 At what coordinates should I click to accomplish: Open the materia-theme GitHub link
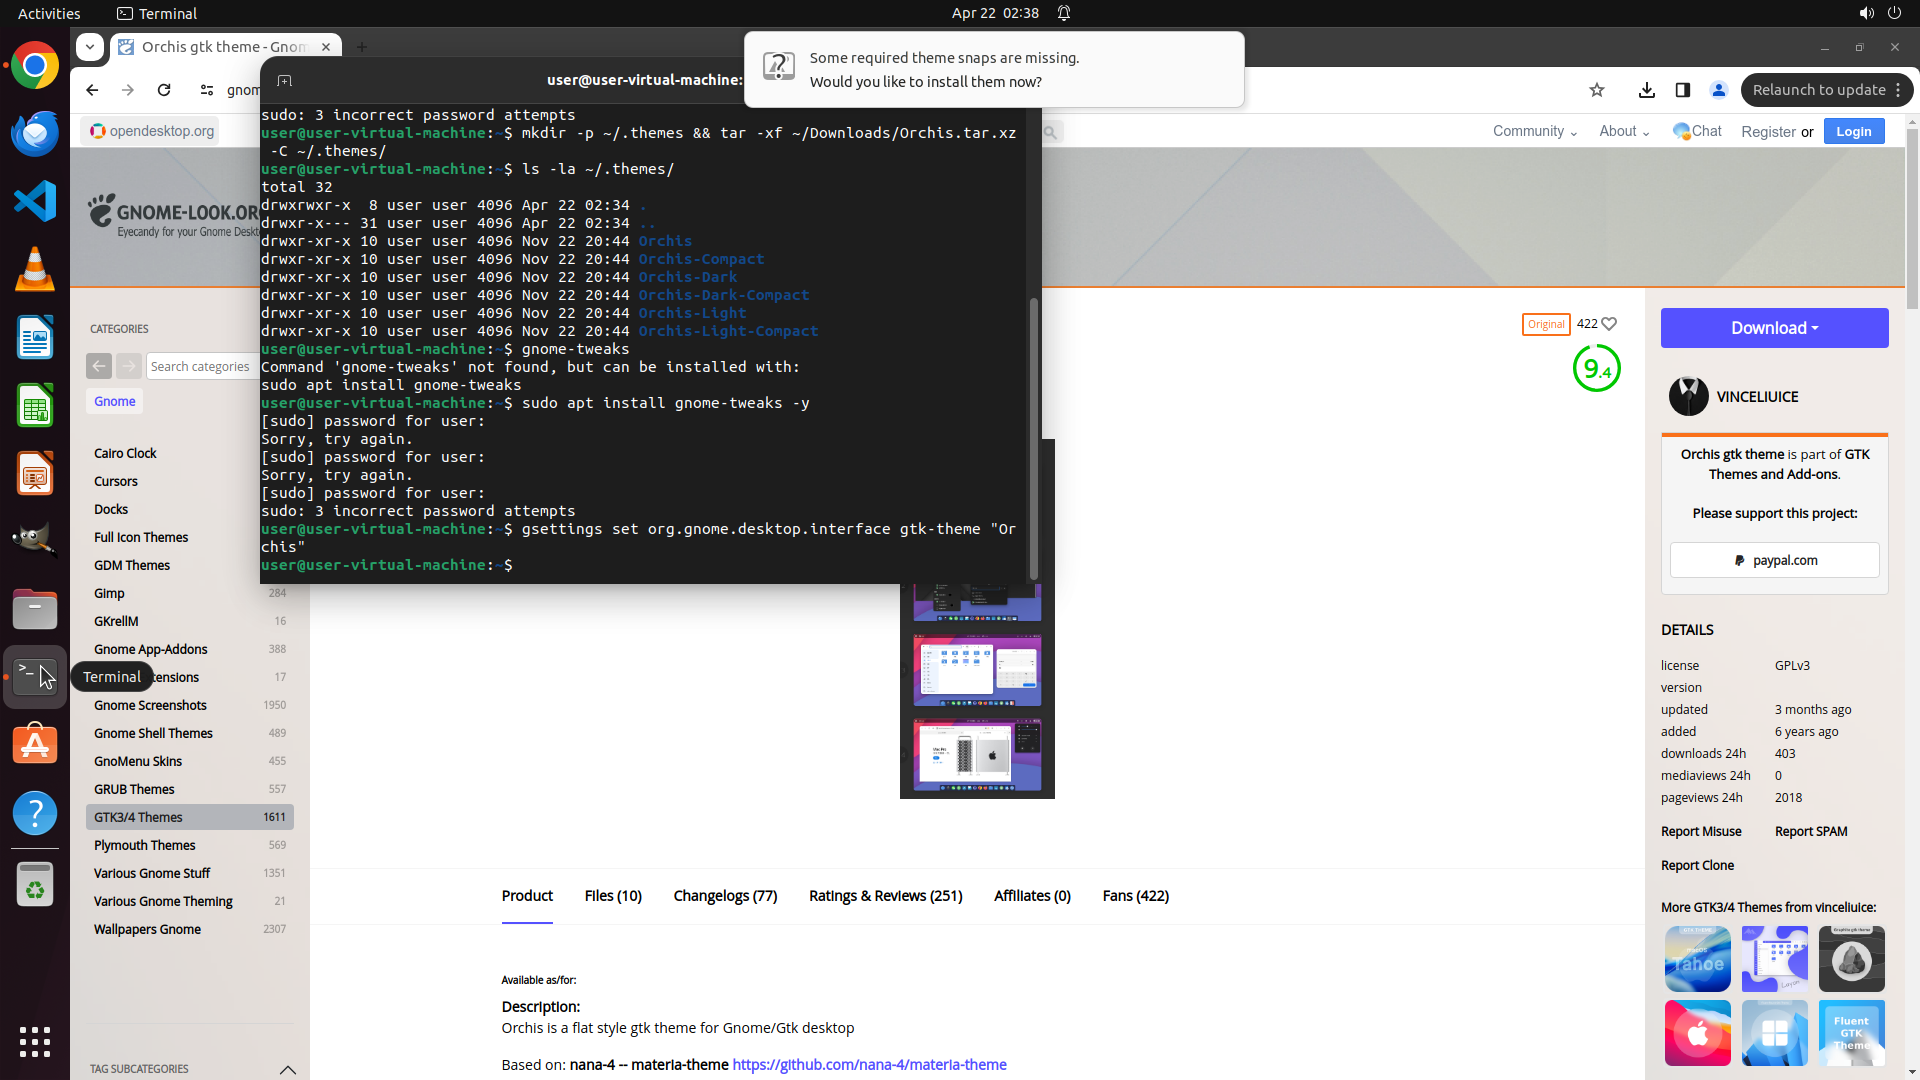[869, 1065]
